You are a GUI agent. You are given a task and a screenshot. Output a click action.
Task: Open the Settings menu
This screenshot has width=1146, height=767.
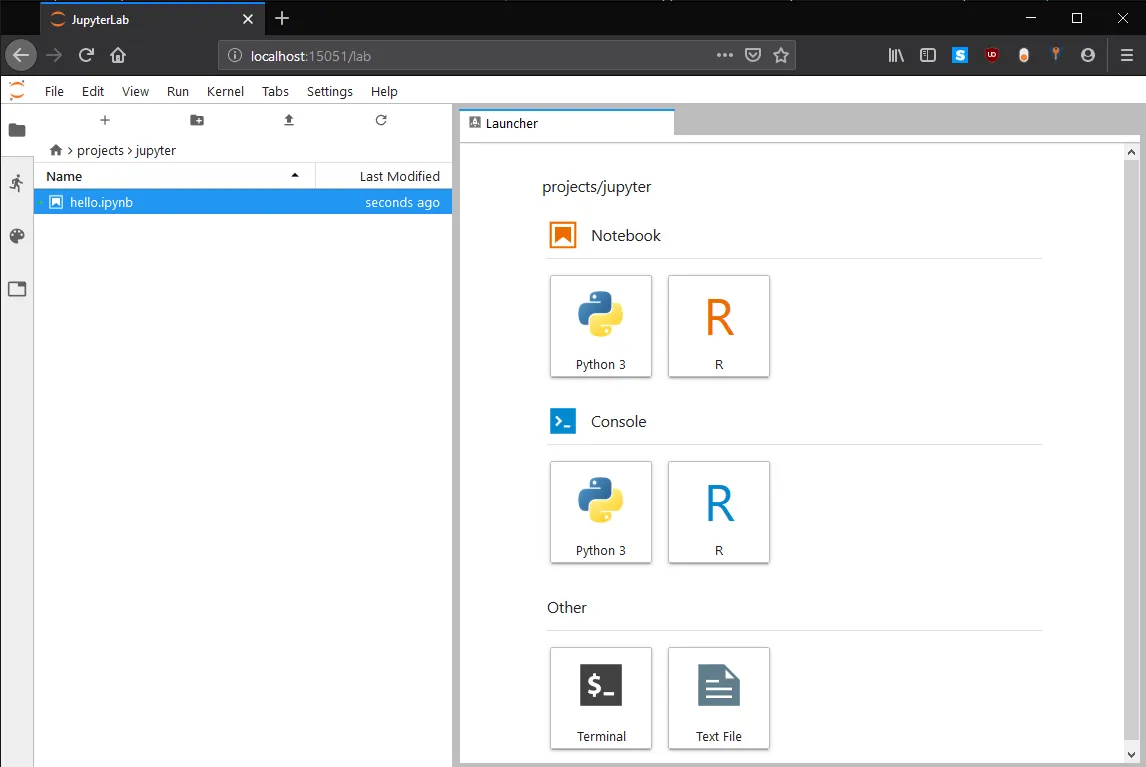click(330, 91)
